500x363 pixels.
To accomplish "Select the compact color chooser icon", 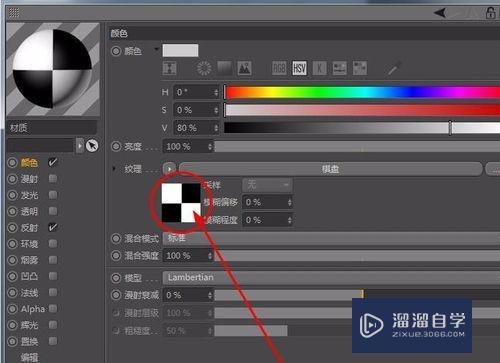I will 170,68.
